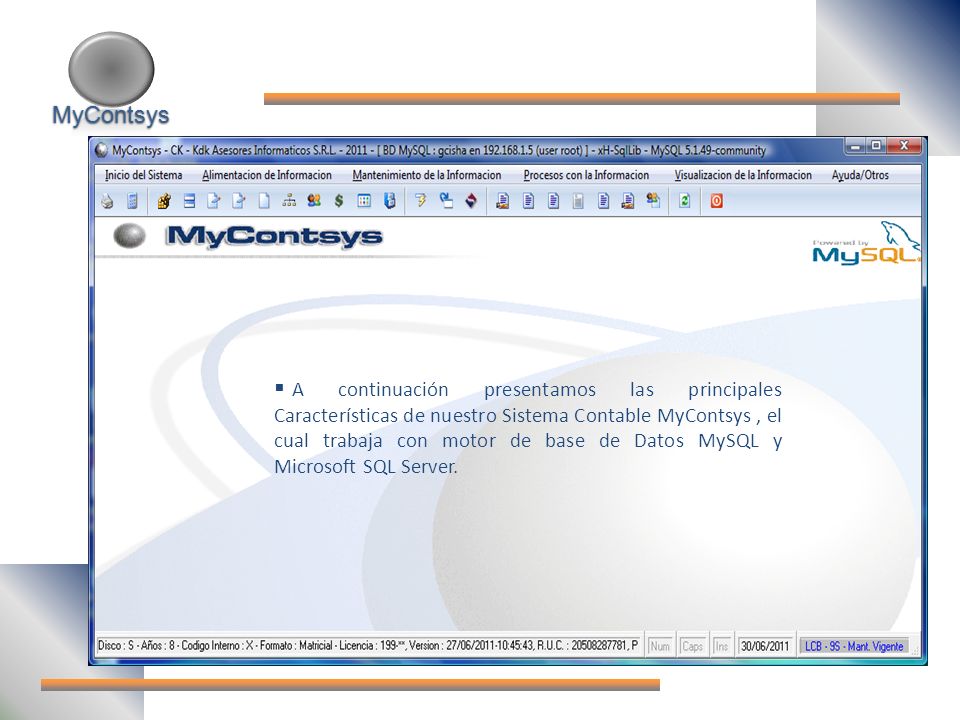Click the window with blue arrow icon
This screenshot has width=960, height=720.
(x=446, y=201)
